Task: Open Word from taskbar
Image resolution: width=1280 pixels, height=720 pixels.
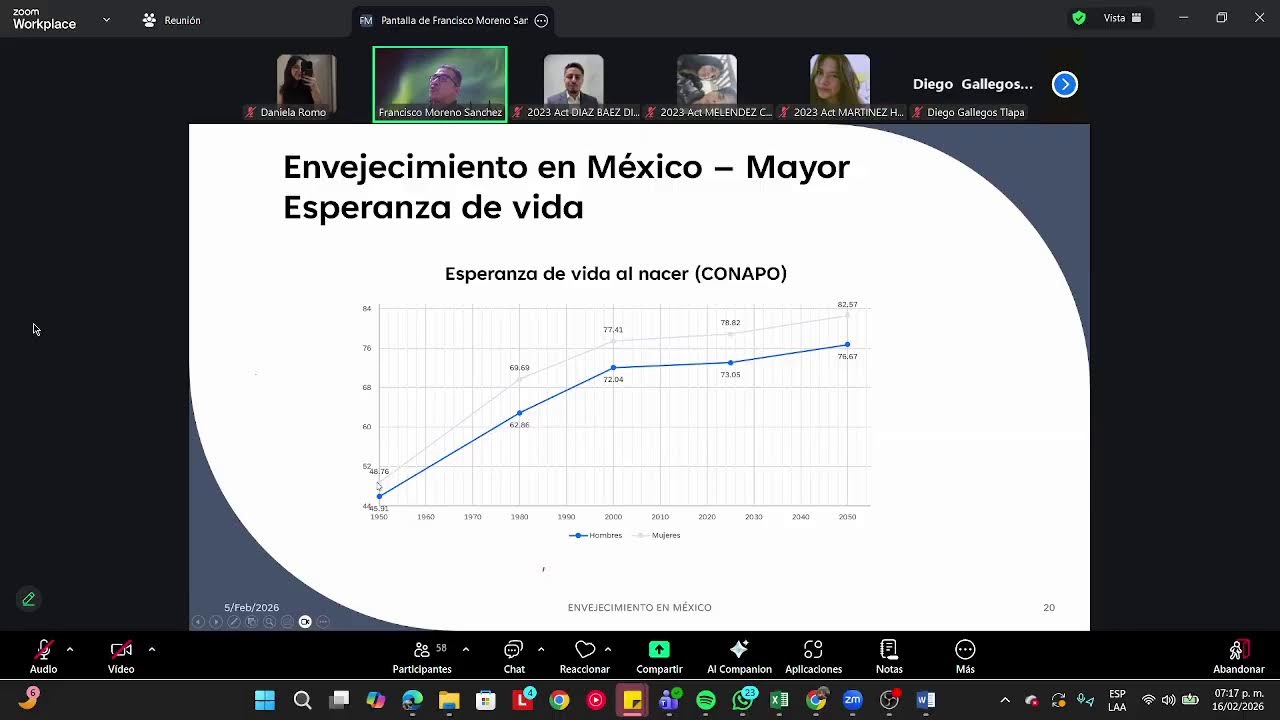Action: pos(926,700)
